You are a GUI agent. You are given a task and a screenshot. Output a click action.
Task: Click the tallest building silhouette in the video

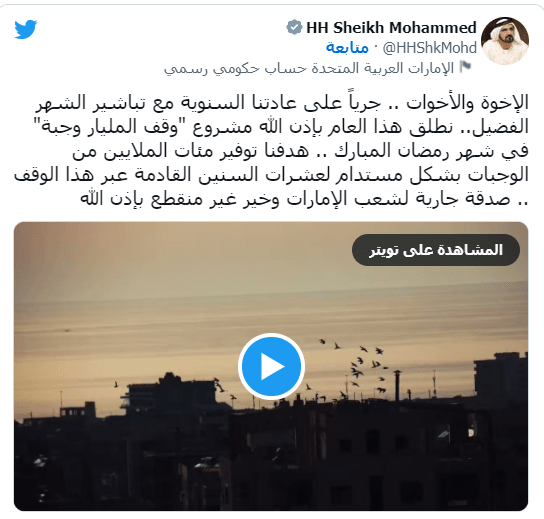click(501, 376)
